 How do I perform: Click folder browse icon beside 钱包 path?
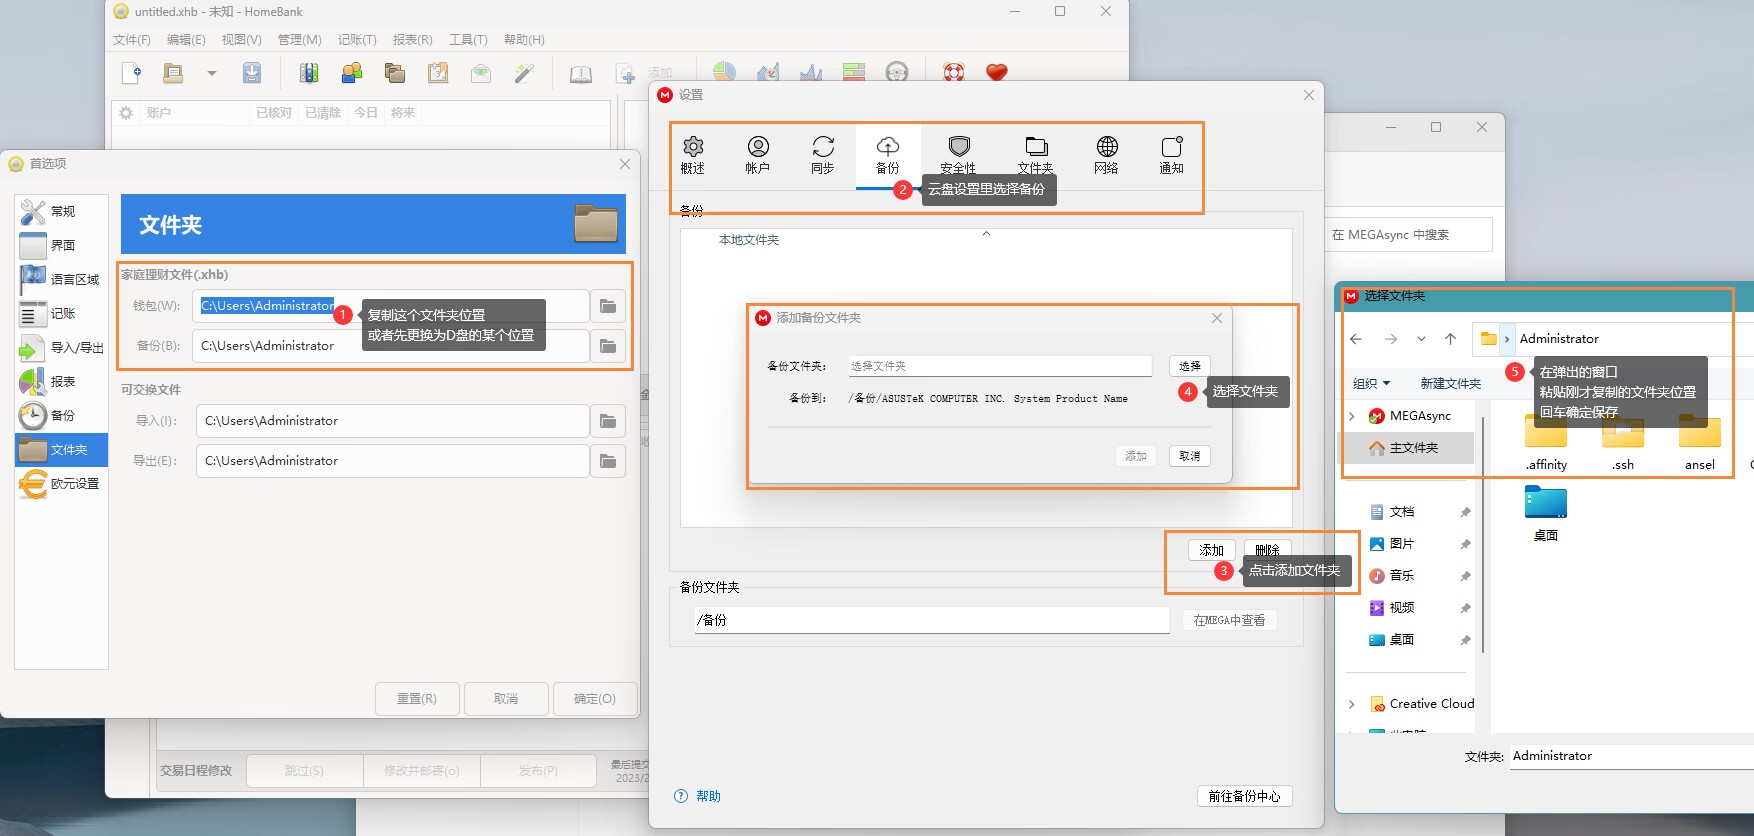click(608, 306)
